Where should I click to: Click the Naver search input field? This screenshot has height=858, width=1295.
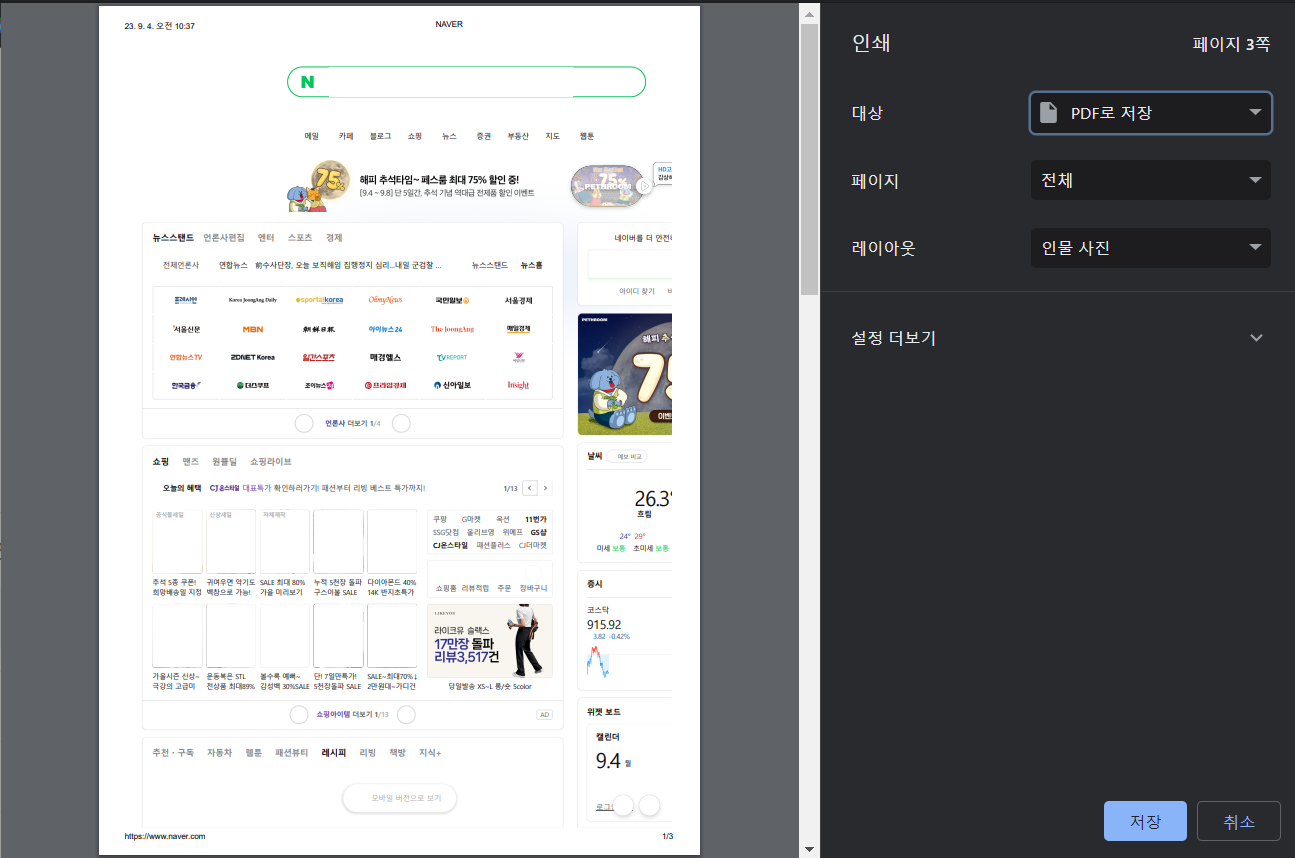[466, 82]
